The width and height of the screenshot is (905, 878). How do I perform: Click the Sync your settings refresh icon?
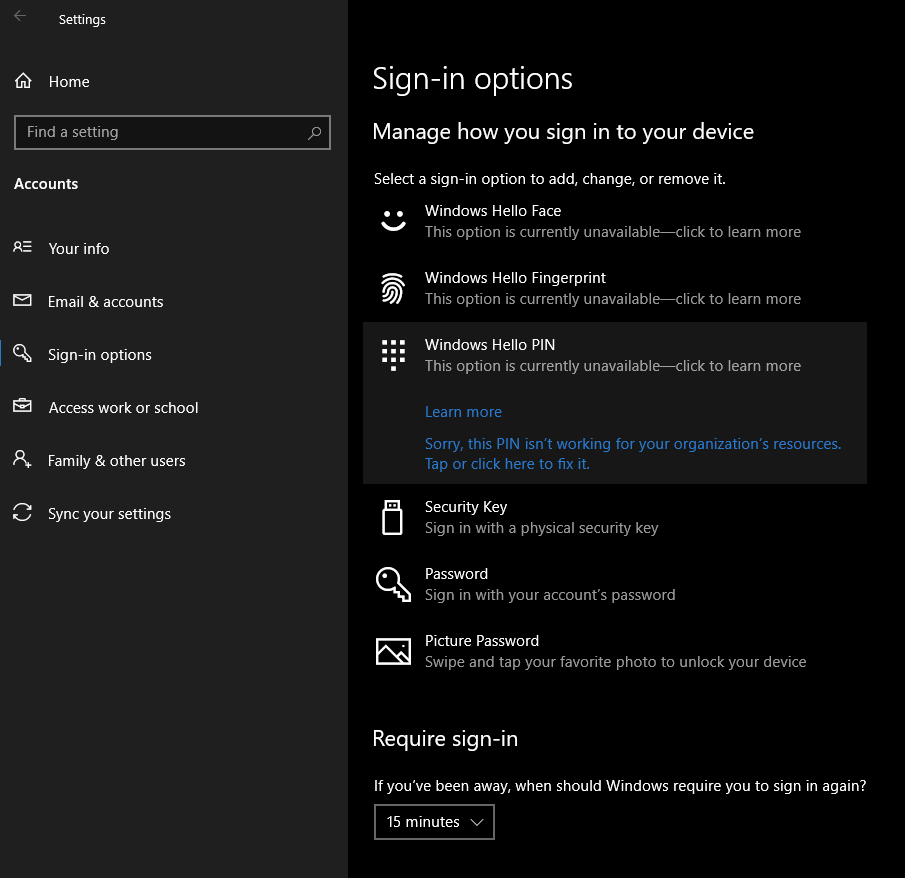[x=22, y=513]
